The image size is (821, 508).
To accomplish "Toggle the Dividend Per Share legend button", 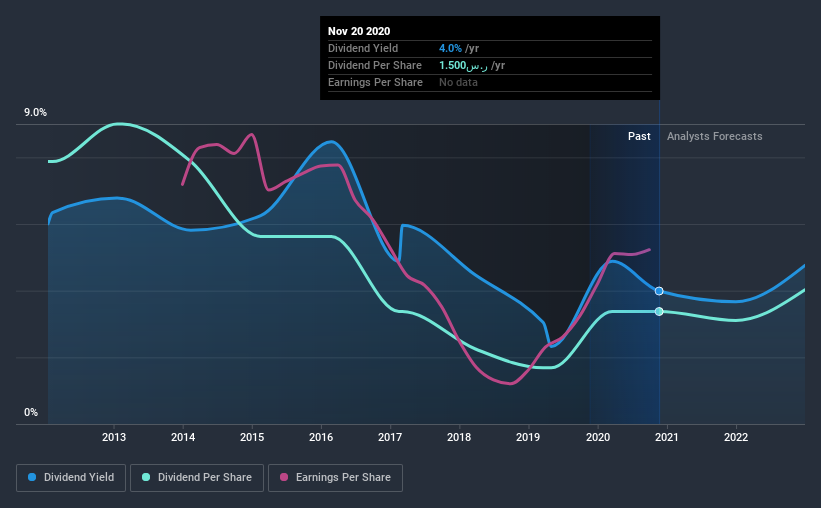I will coord(197,478).
